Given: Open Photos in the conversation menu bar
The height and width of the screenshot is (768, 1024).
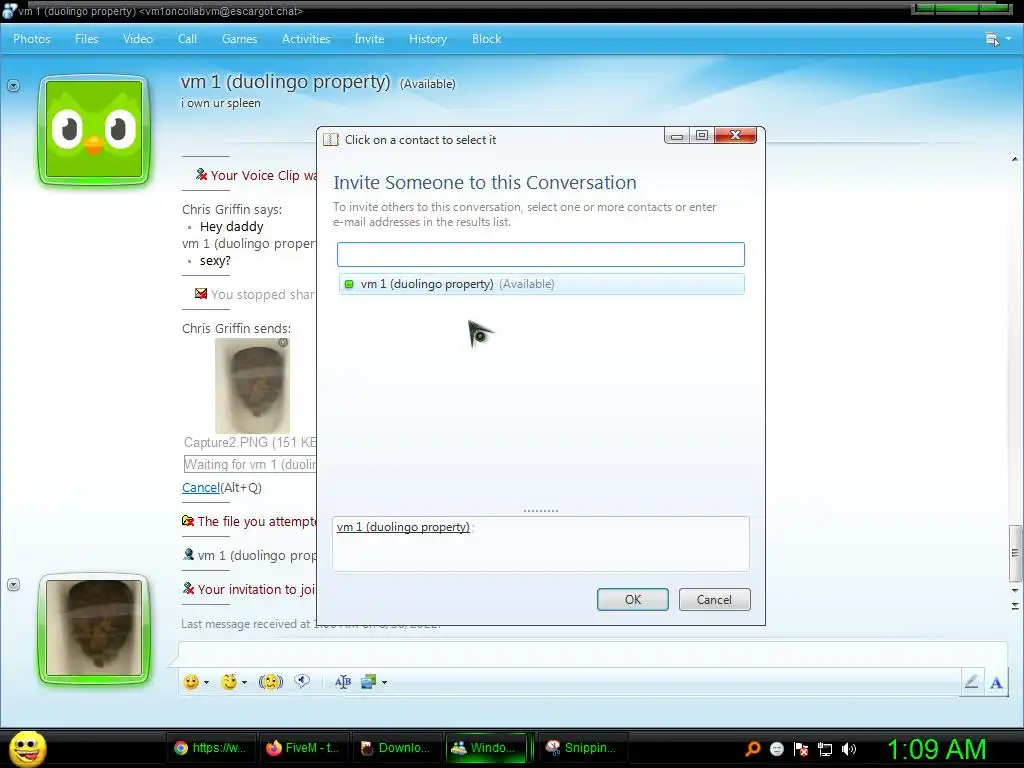Looking at the screenshot, I should (x=31, y=39).
